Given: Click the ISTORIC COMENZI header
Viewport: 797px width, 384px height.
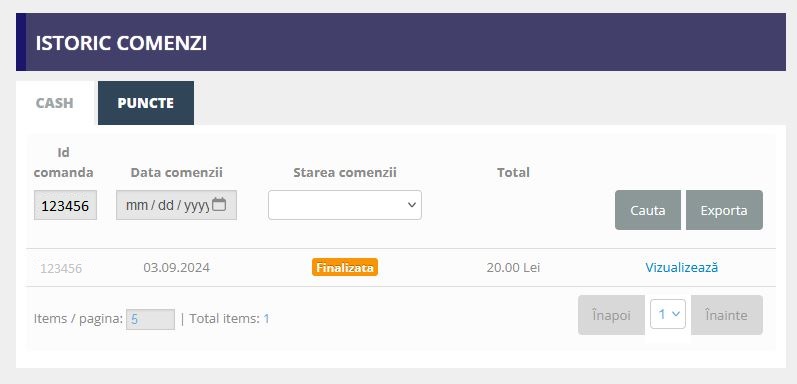Looking at the screenshot, I should (x=121, y=43).
